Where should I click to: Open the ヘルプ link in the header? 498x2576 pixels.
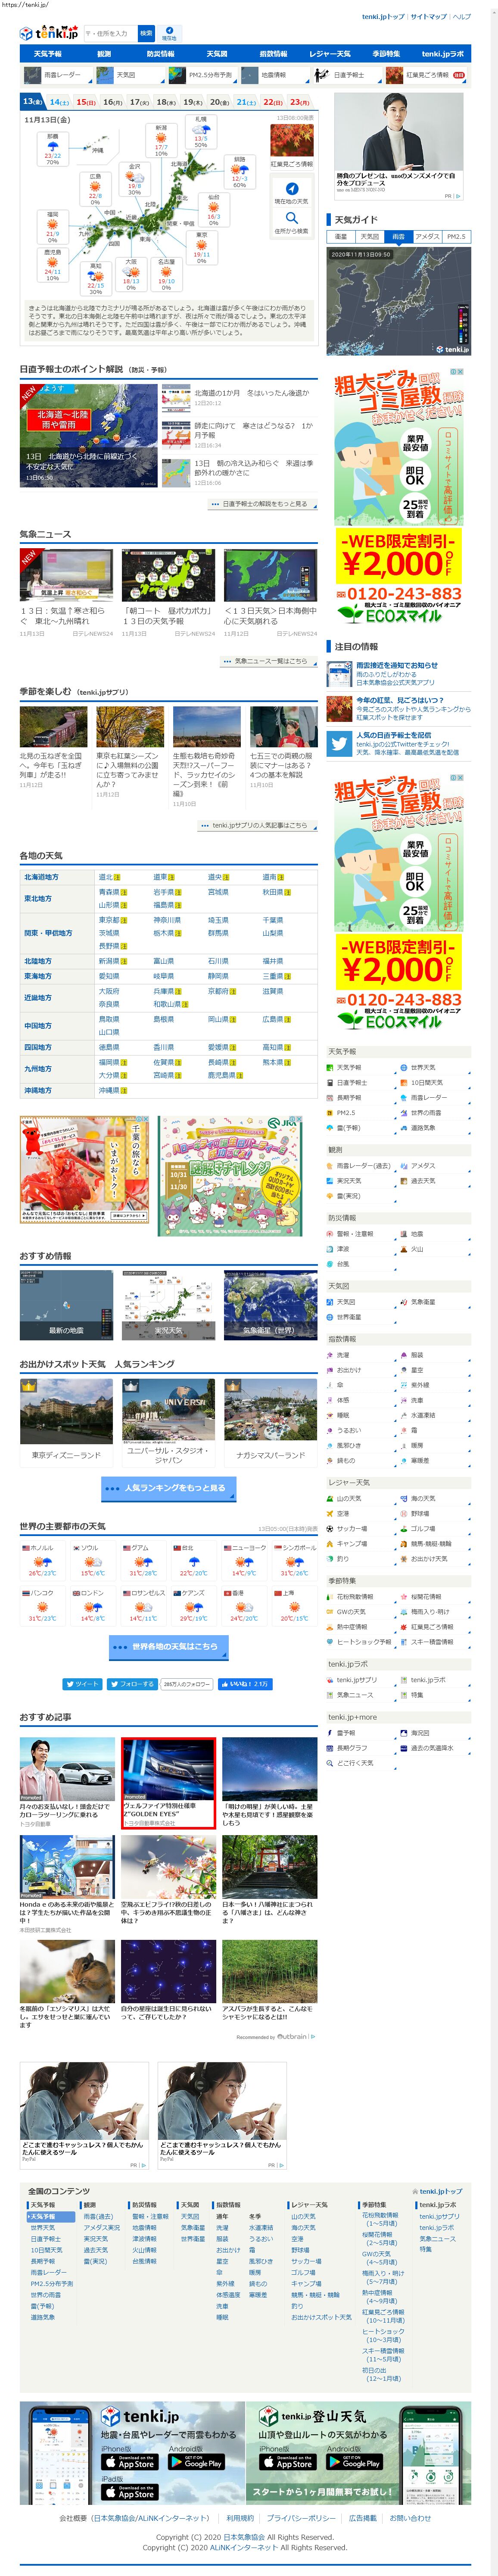click(x=461, y=16)
